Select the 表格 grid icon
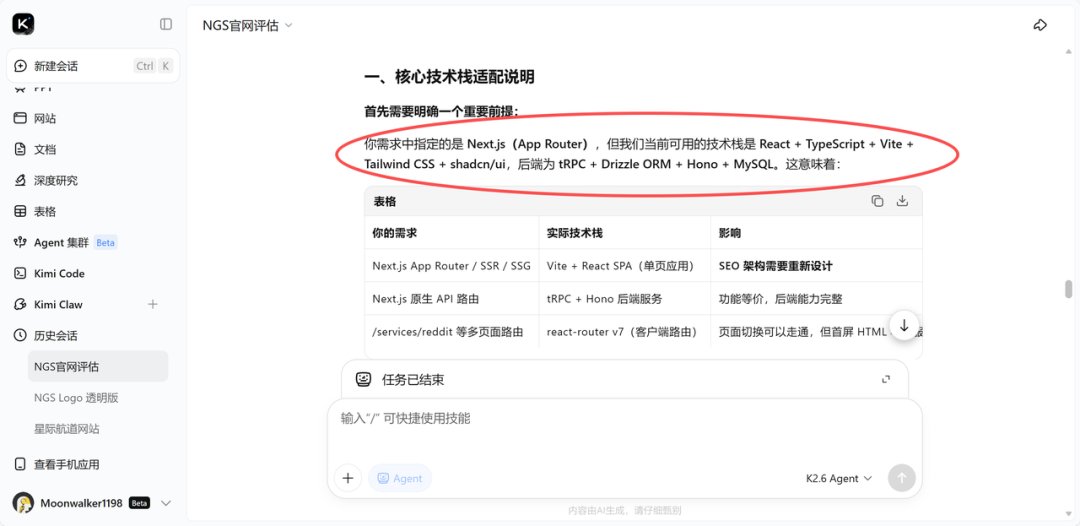This screenshot has width=1080, height=526. [x=20, y=211]
